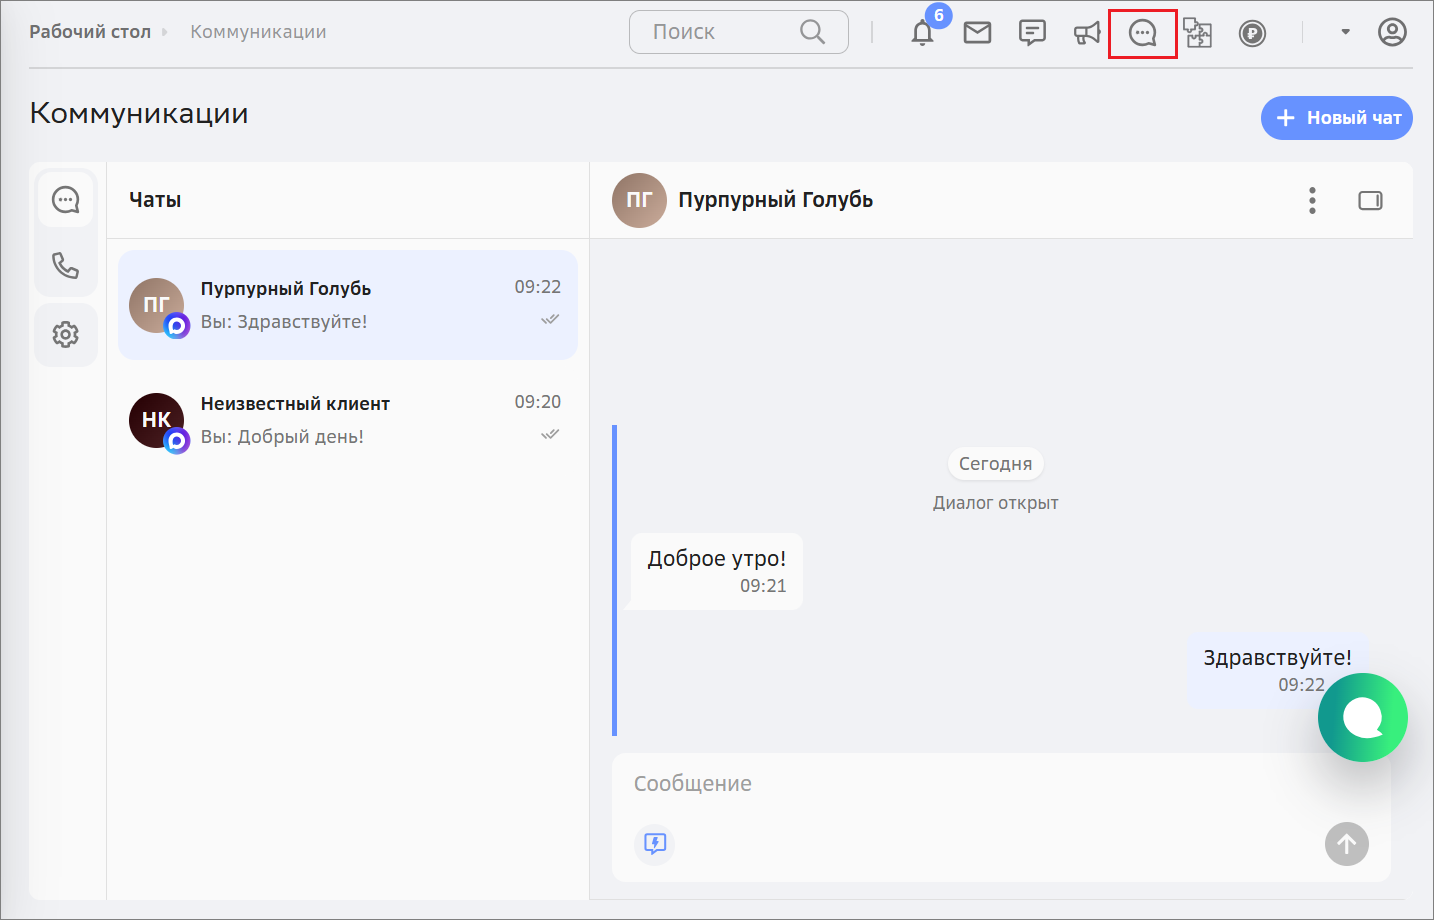This screenshot has width=1434, height=920.
Task: Switch to the Chats sidebar tab
Action: [66, 200]
